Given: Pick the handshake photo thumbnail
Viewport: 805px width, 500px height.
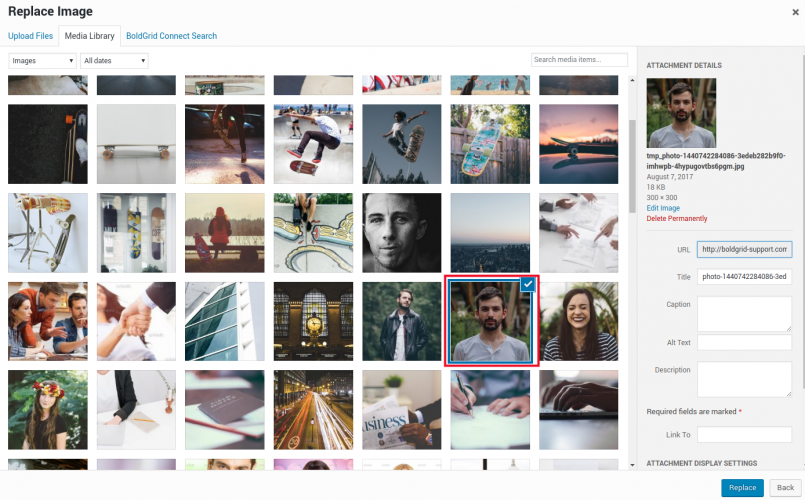Looking at the screenshot, I should click(x=136, y=321).
